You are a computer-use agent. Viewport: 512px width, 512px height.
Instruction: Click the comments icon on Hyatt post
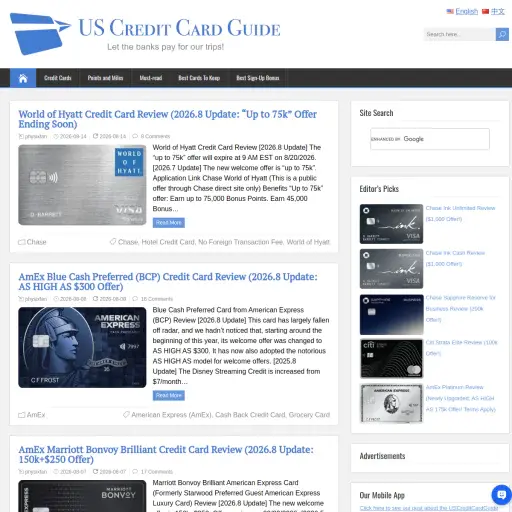click(135, 136)
